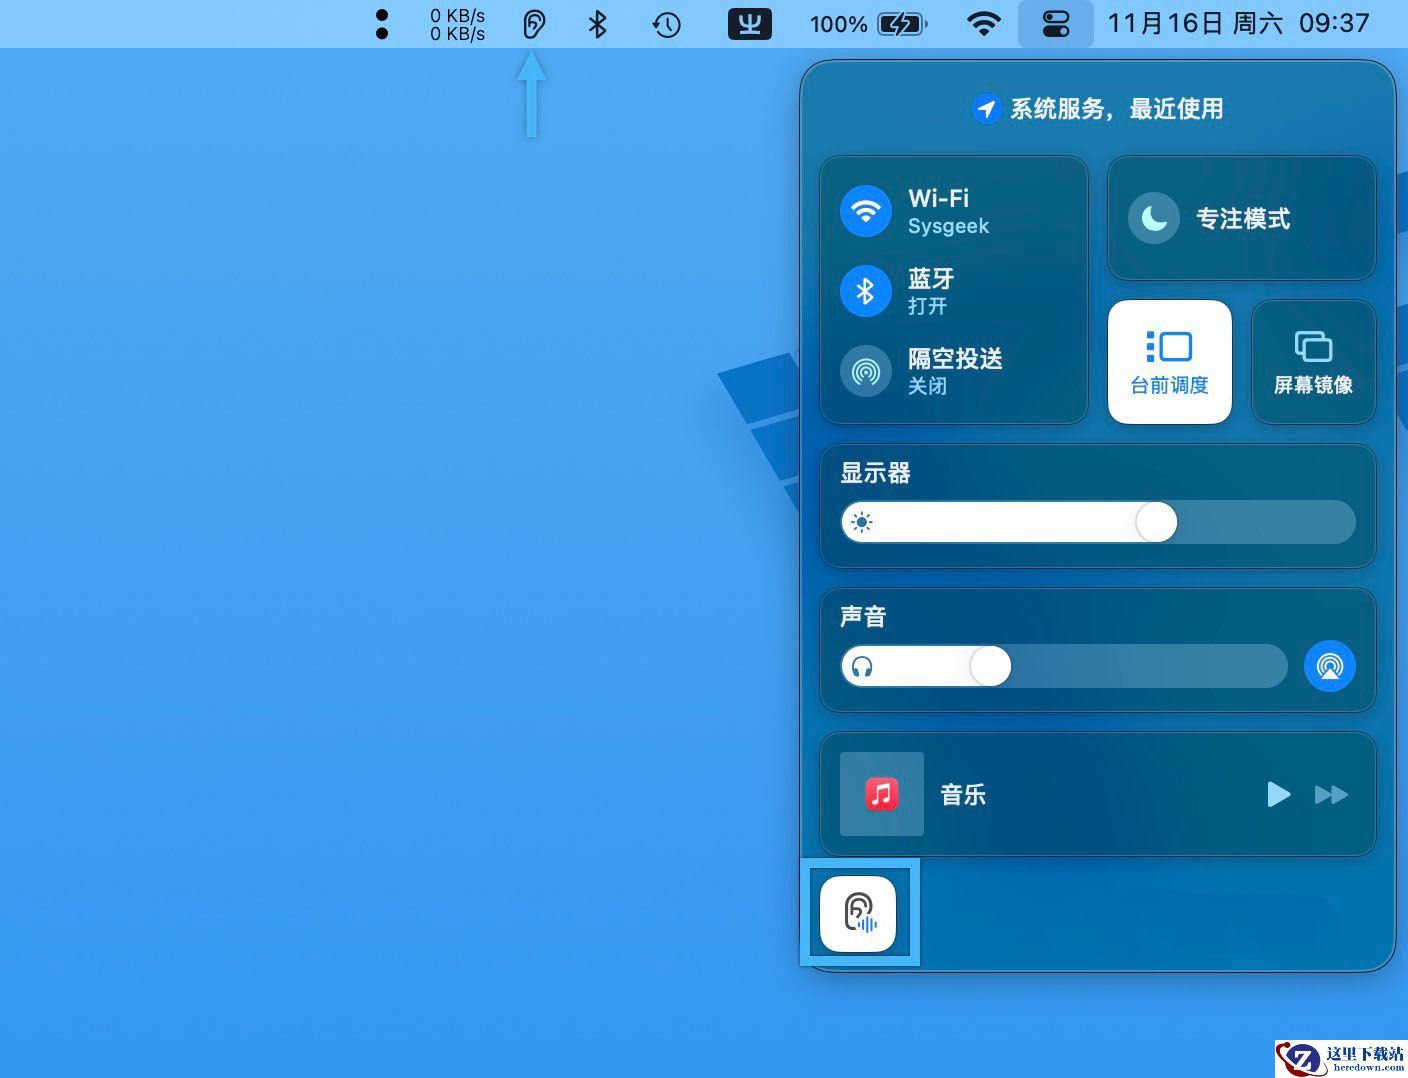The width and height of the screenshot is (1408, 1078).
Task: Toggle Wi-Fi Sysgeek connection
Action: [x=866, y=211]
